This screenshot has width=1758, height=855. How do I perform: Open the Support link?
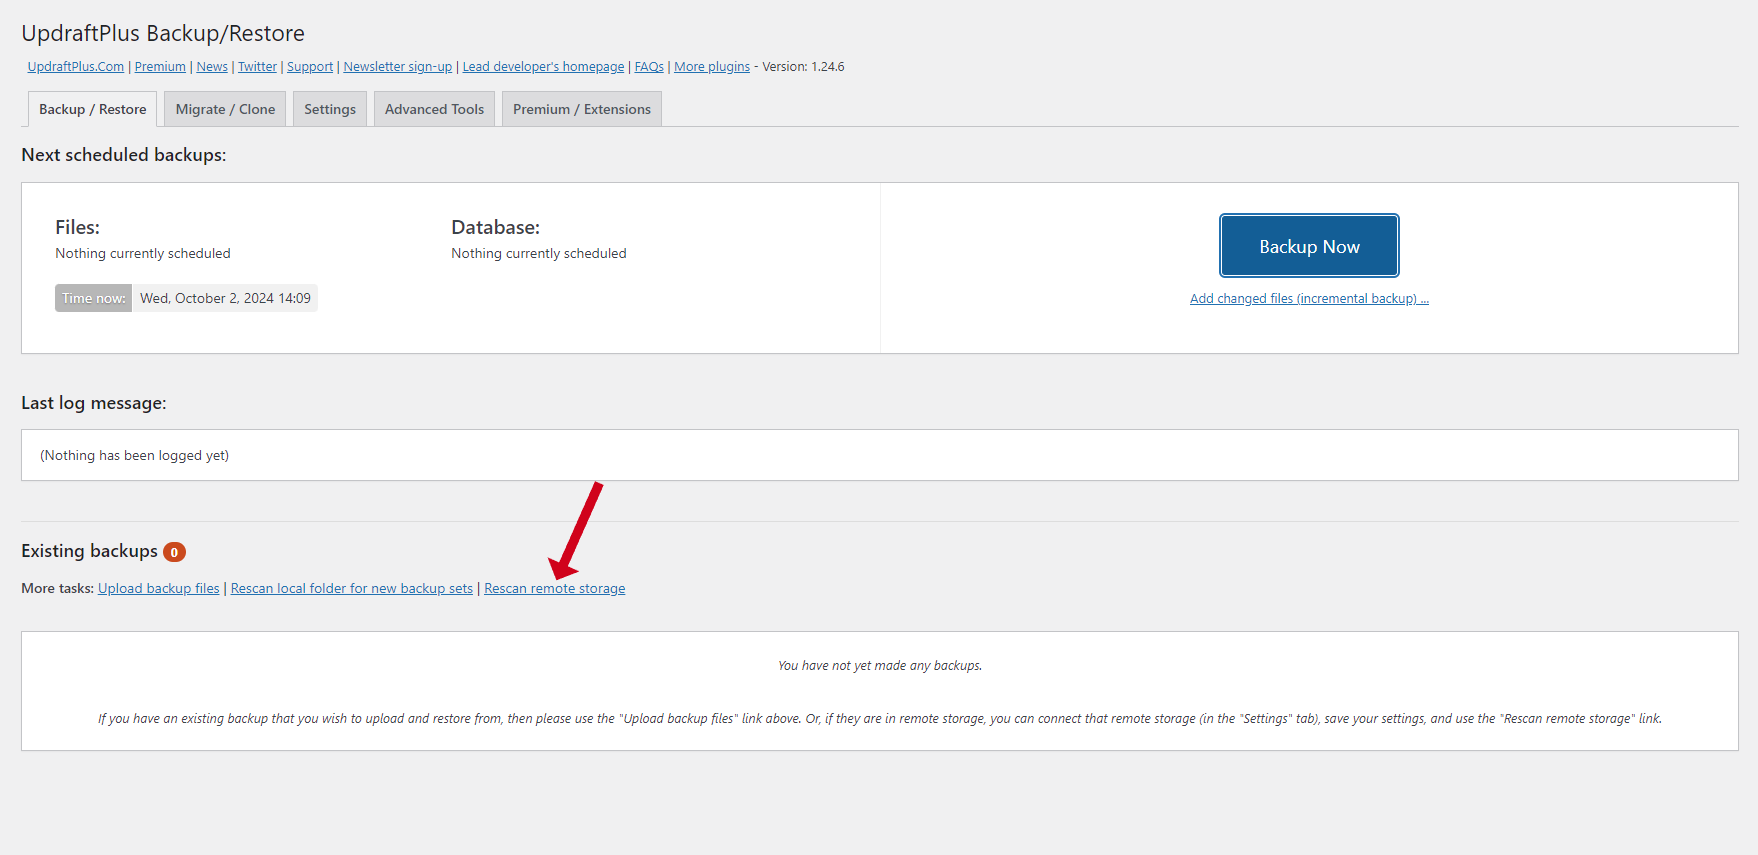(x=310, y=67)
